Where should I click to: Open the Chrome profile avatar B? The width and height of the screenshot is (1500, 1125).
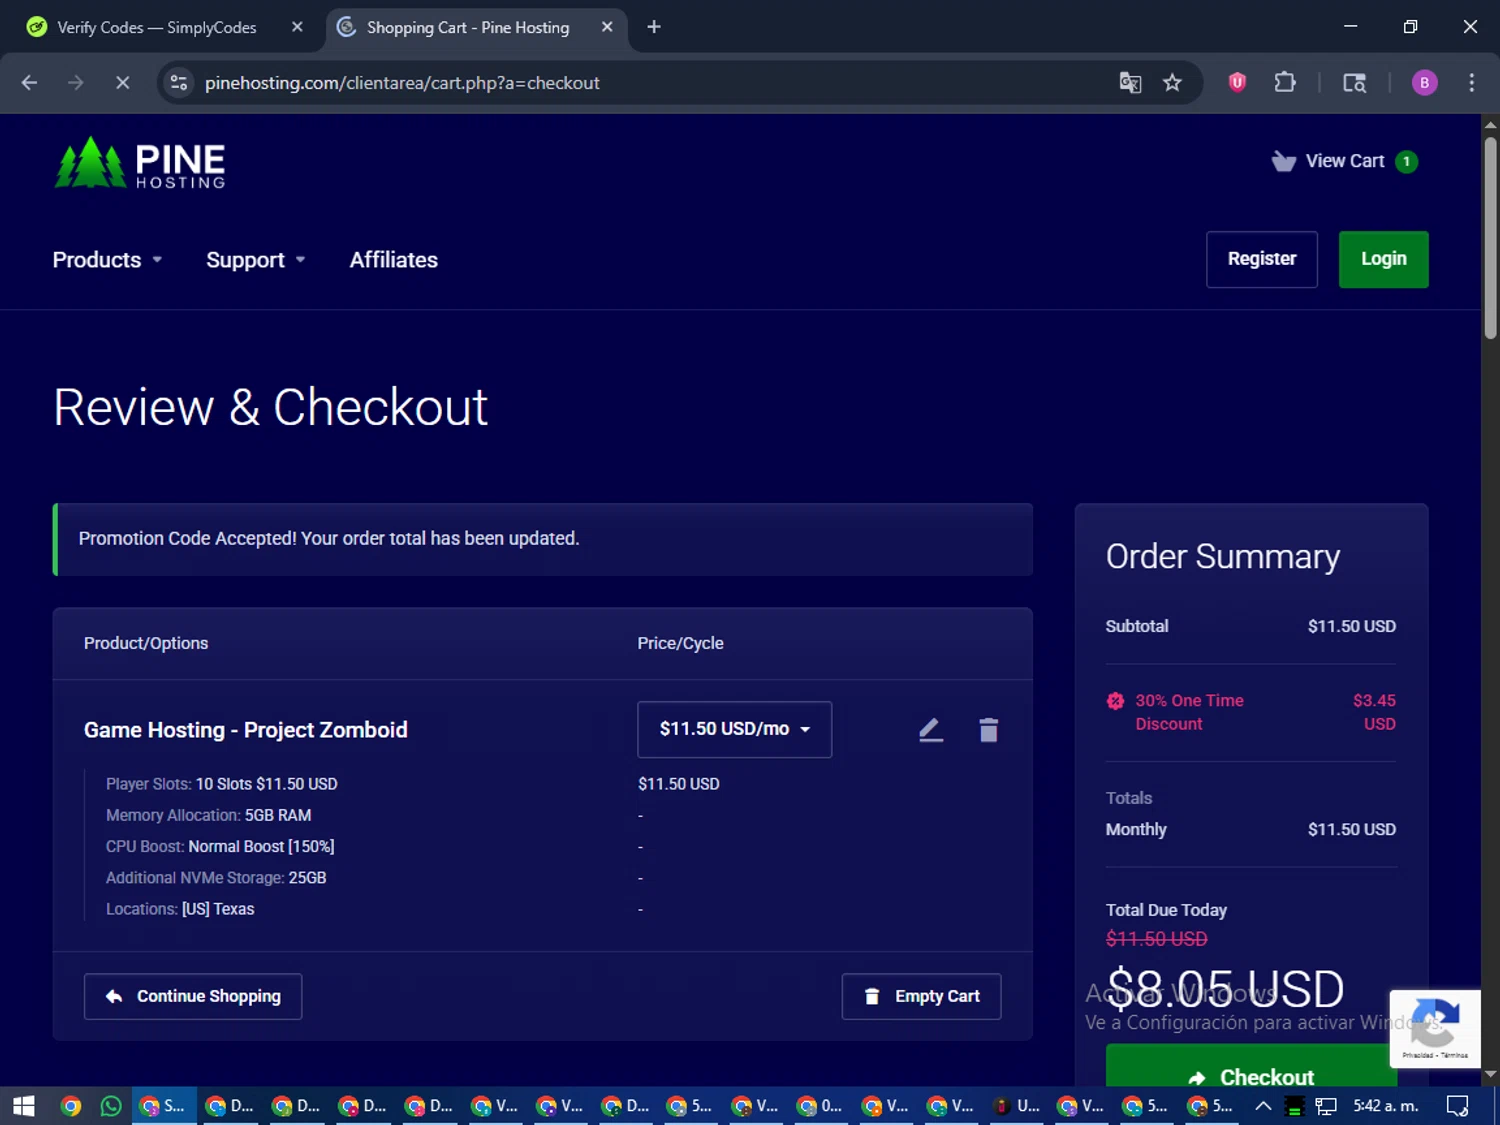pyautogui.click(x=1424, y=83)
